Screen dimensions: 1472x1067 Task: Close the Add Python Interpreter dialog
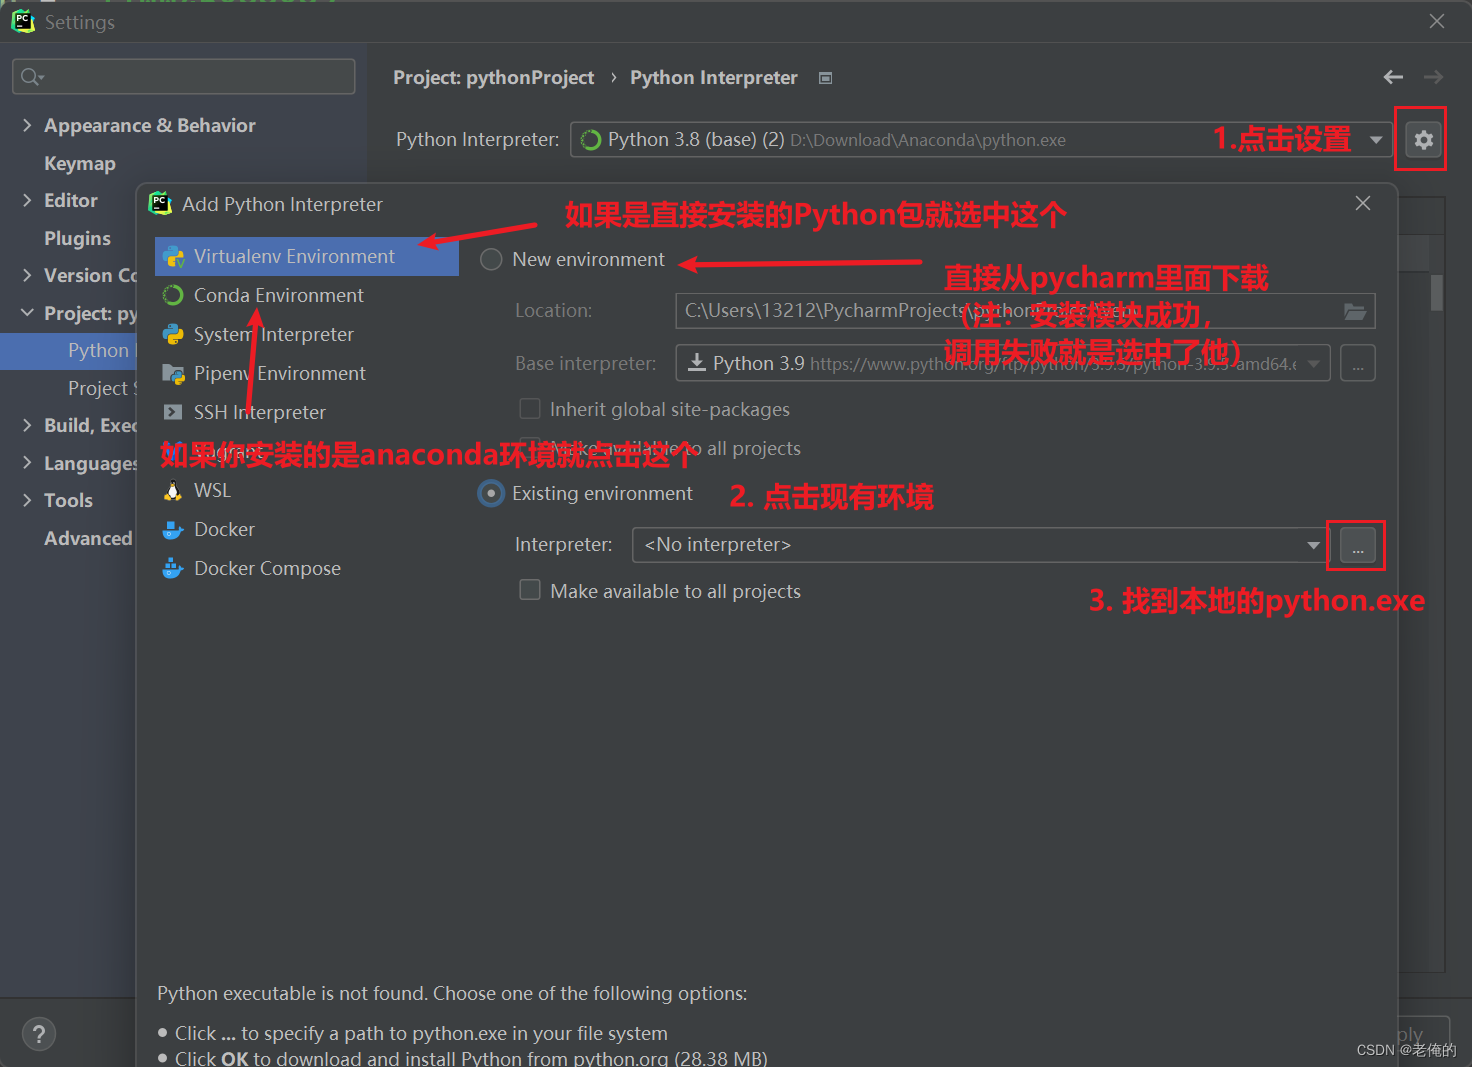tap(1362, 203)
